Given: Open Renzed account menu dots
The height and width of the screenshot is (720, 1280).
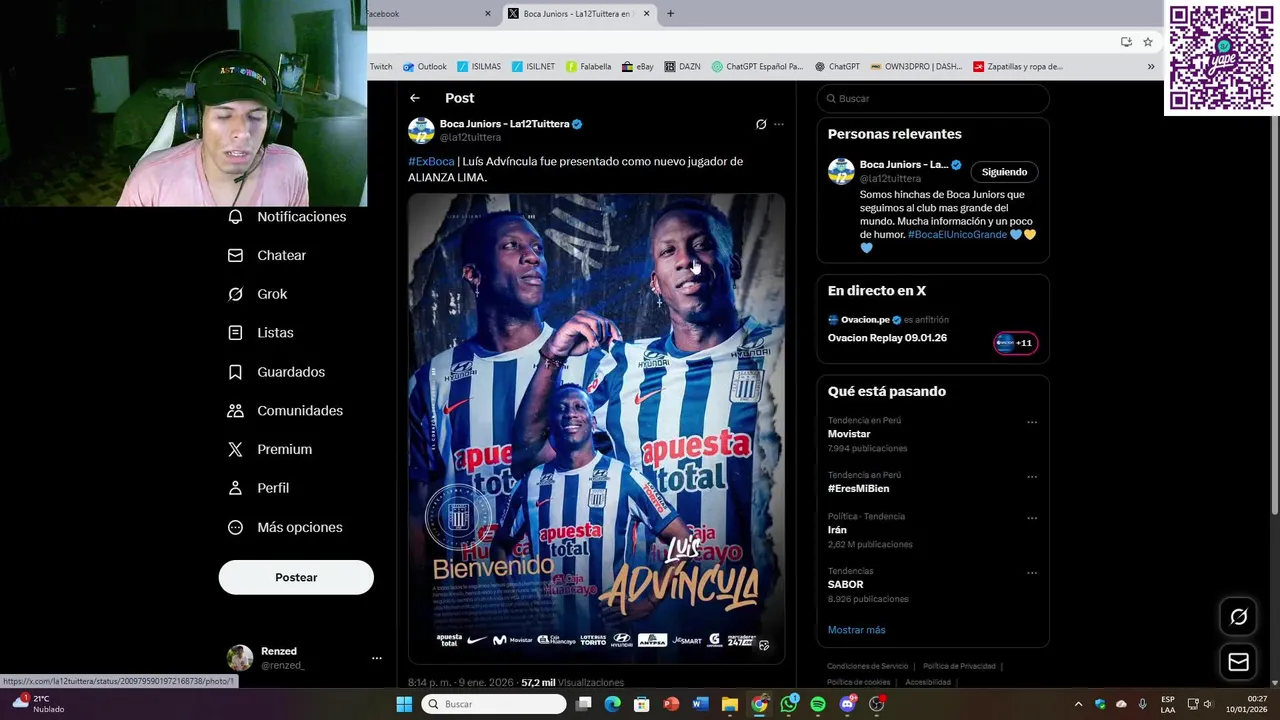Looking at the screenshot, I should pos(377,658).
